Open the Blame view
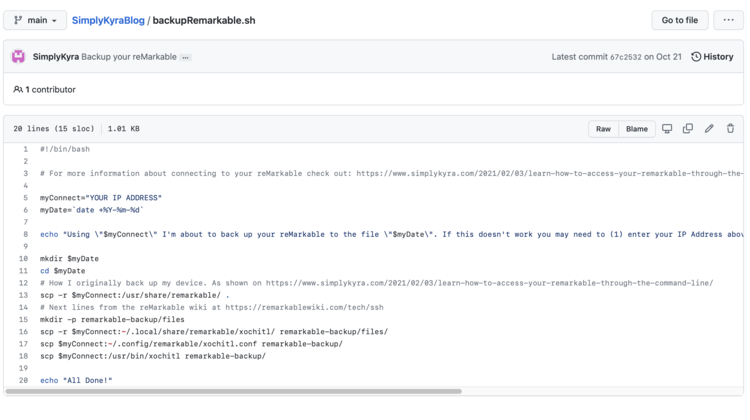This screenshot has width=750, height=420. (637, 129)
